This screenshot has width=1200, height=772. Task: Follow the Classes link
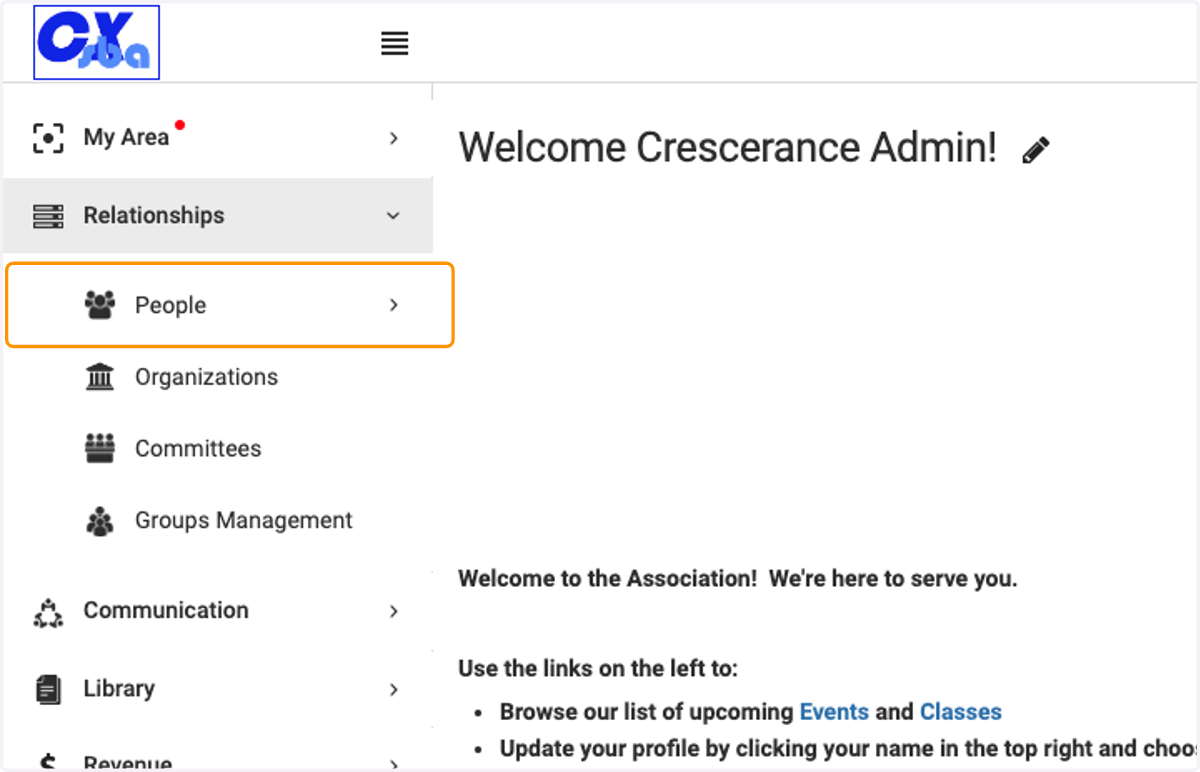[961, 712]
